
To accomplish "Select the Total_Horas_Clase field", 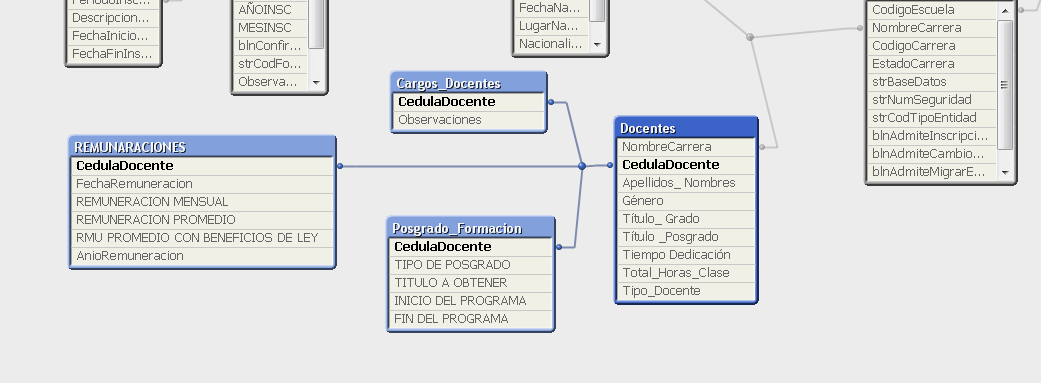I will 686,272.
